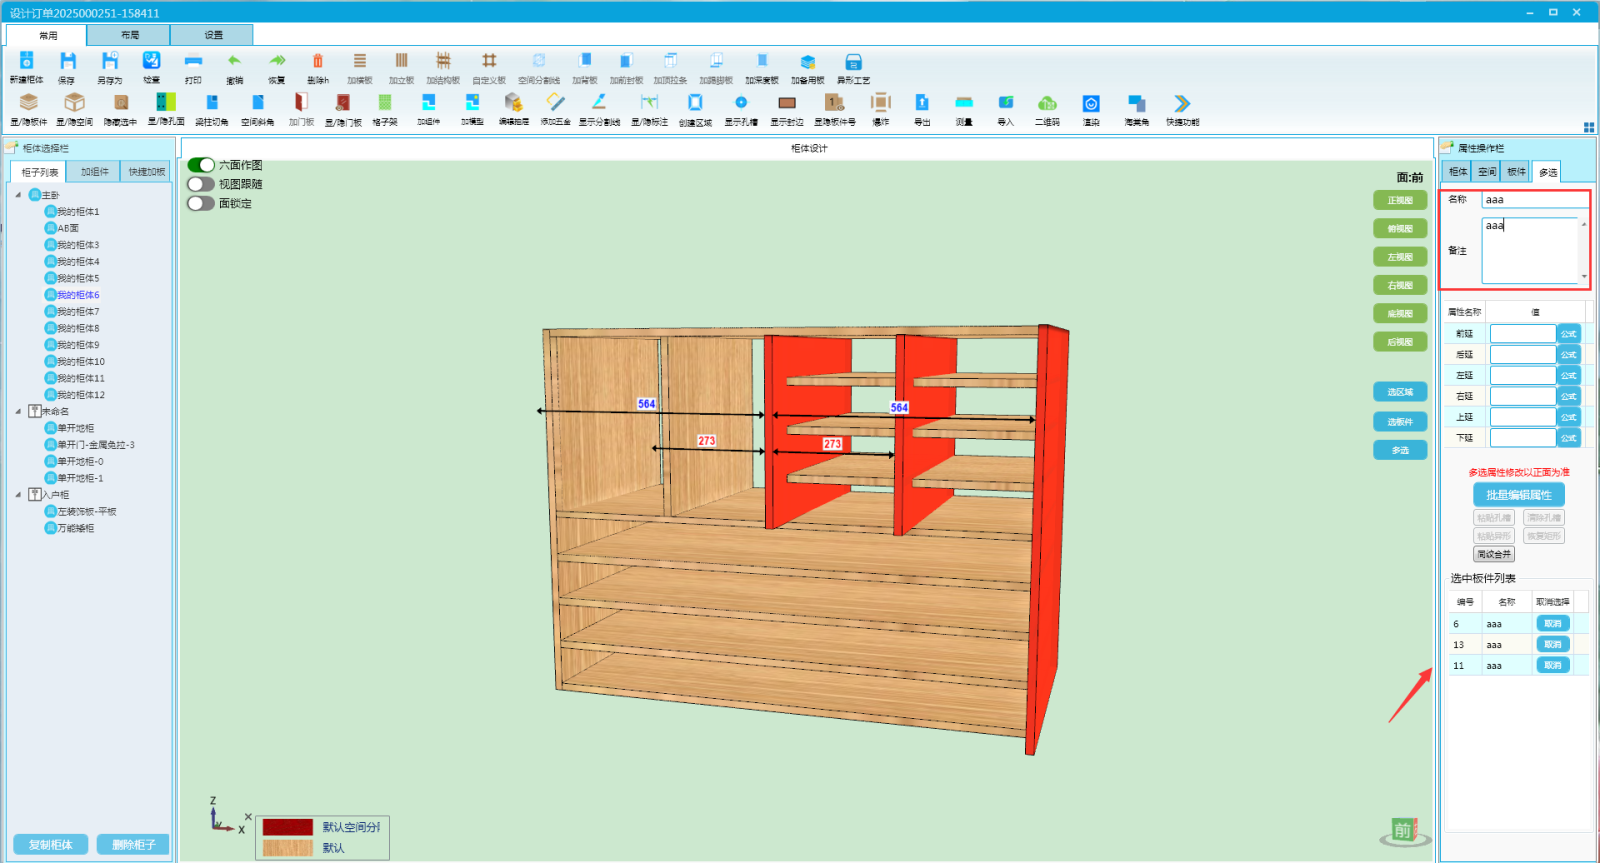Click the 删除 trash icon in toolbar
The height and width of the screenshot is (863, 1600).
318,63
